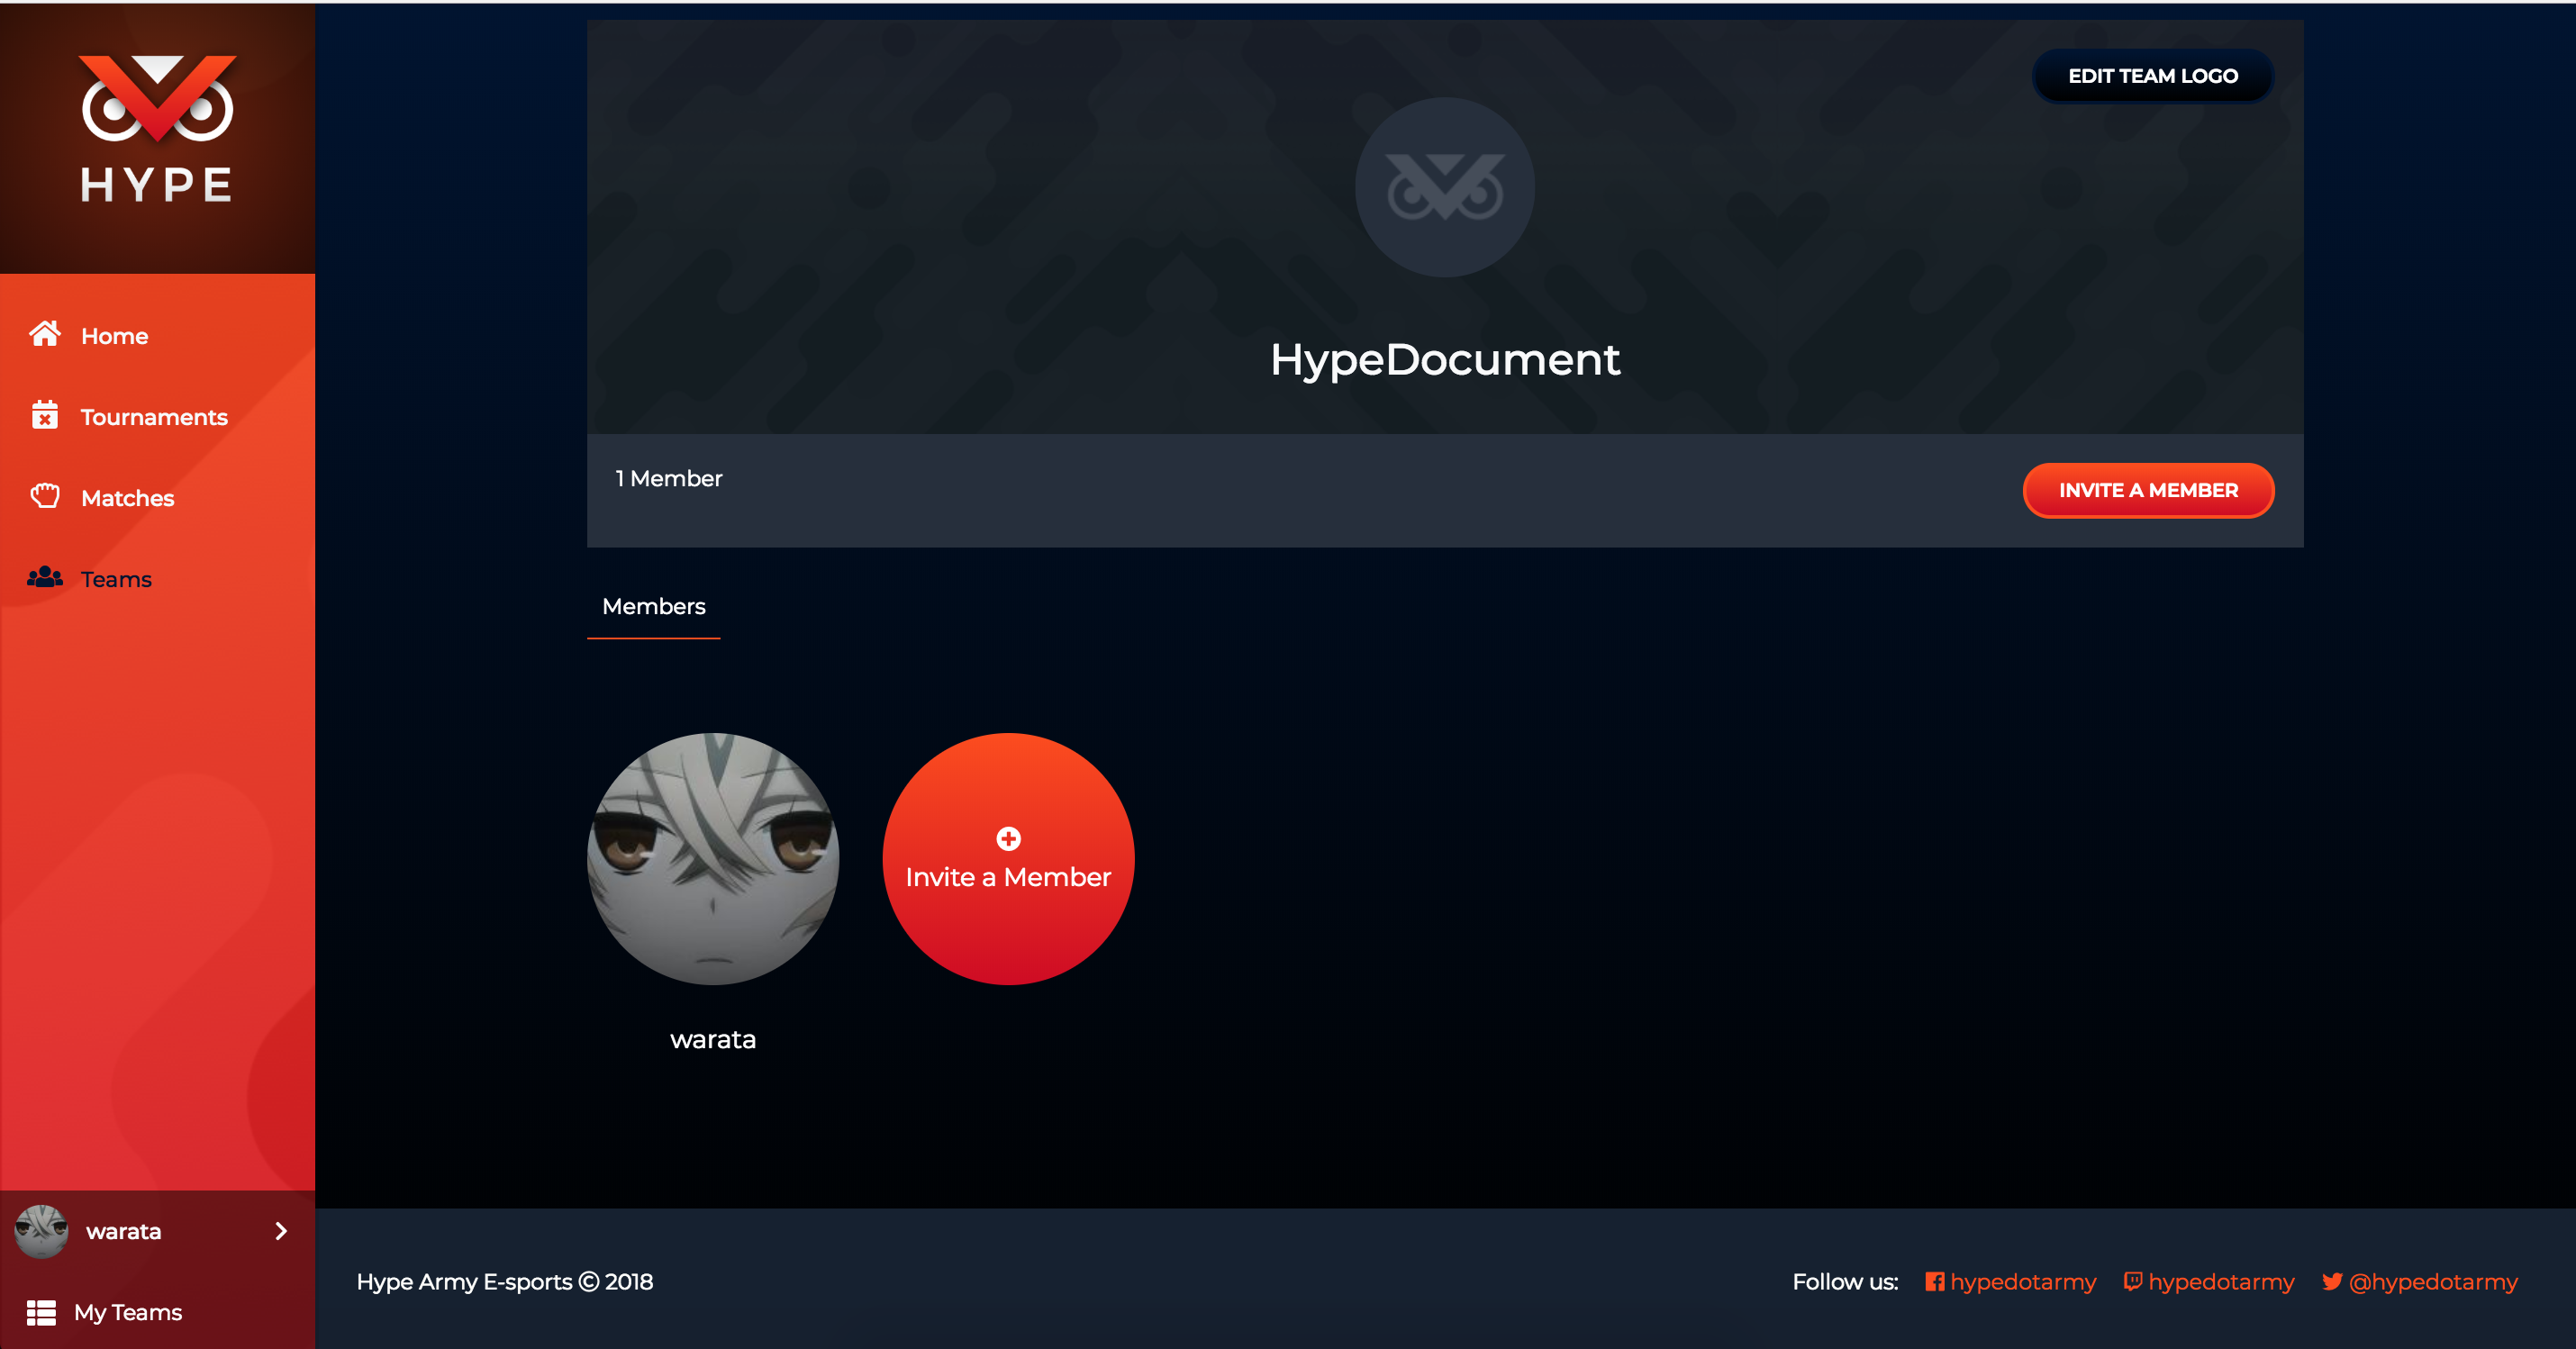The width and height of the screenshot is (2576, 1349).
Task: Click the My Teams list icon
Action: tap(41, 1312)
